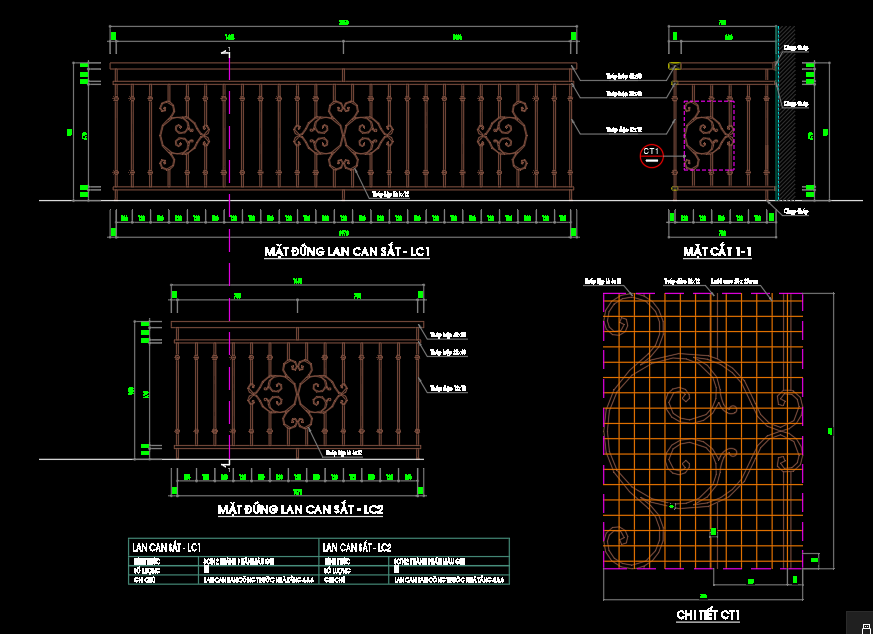The height and width of the screenshot is (634, 873).
Task: Select the title MẶT ĐỨNG LAN CAN SẮT - LC2
Action: 301,510
